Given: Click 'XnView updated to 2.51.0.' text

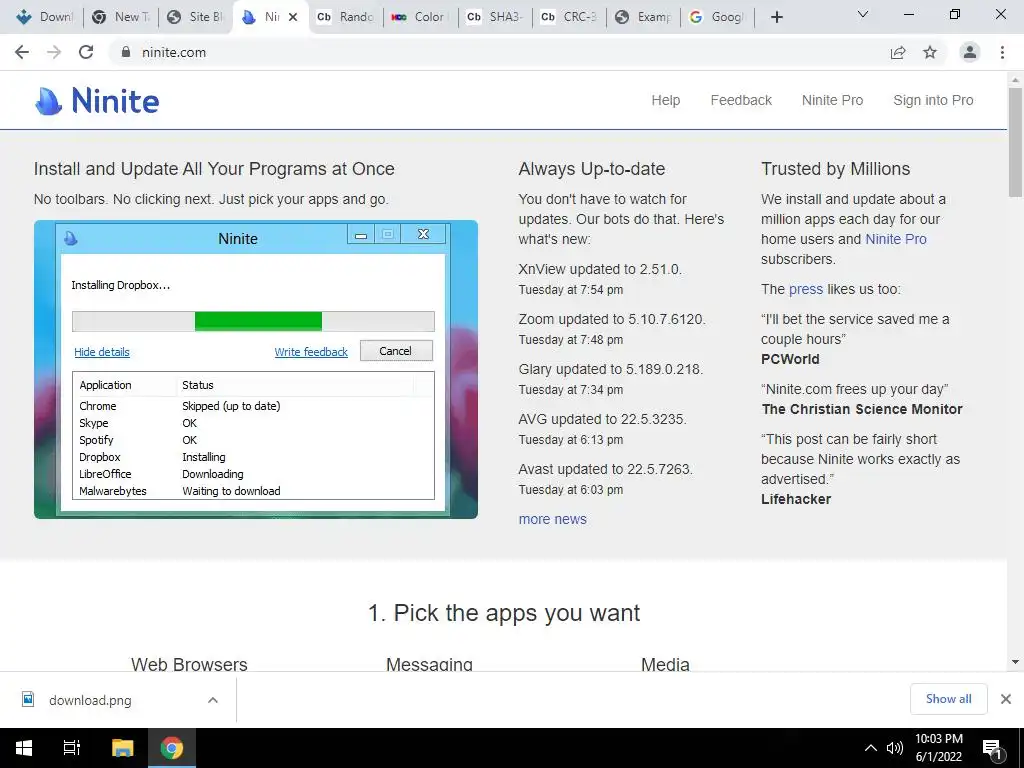Looking at the screenshot, I should coord(600,269).
